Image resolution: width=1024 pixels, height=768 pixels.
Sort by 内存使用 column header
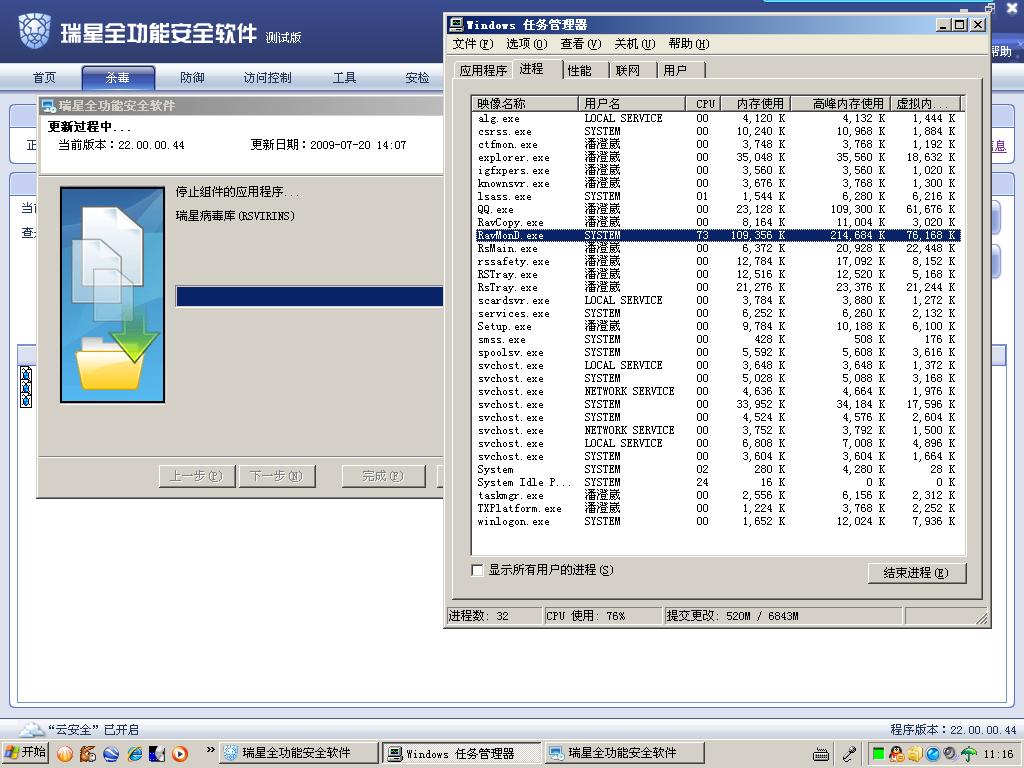click(x=757, y=104)
